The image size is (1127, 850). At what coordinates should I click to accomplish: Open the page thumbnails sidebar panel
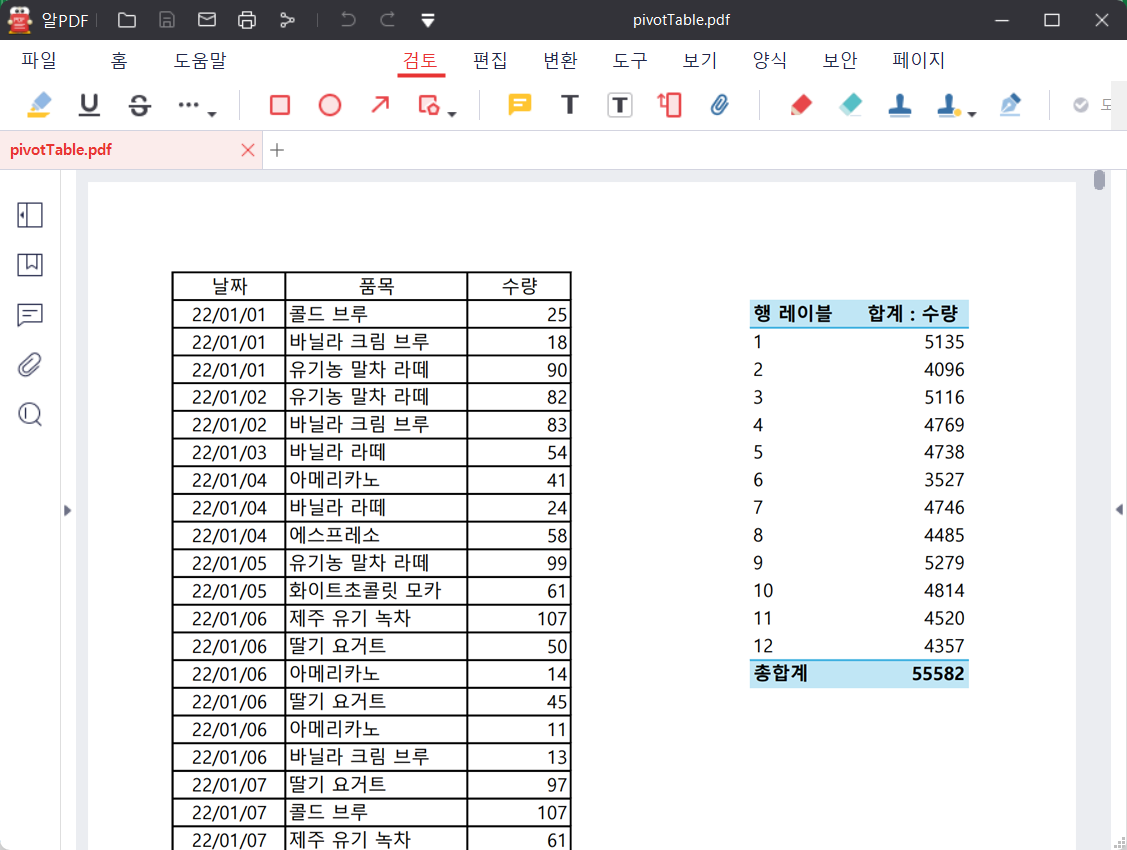[x=30, y=215]
